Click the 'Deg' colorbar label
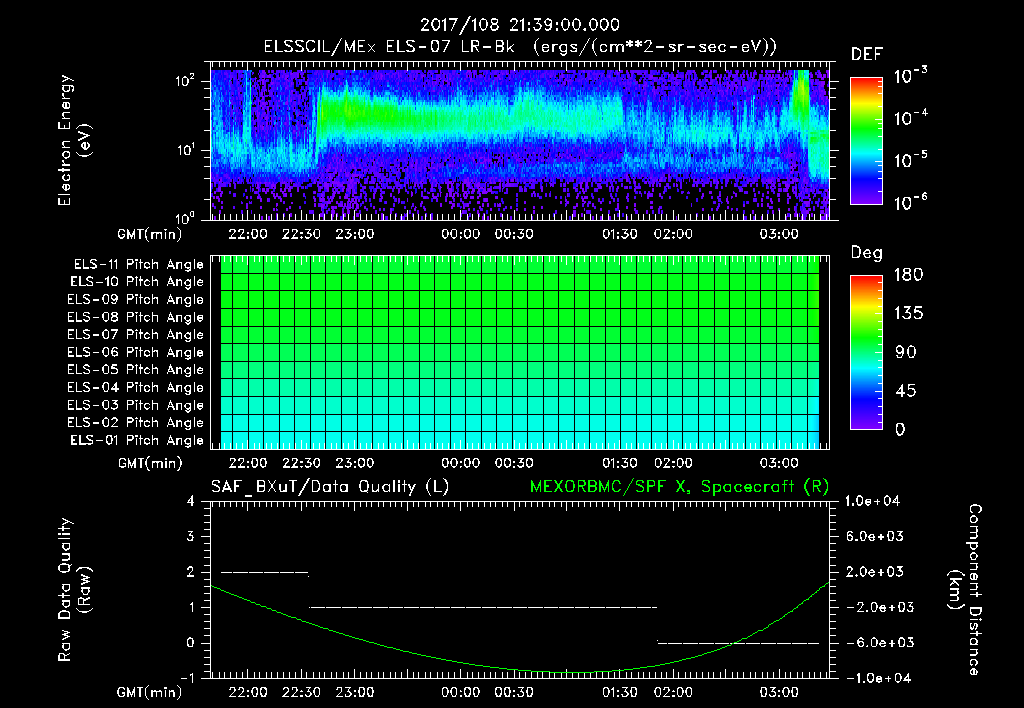The height and width of the screenshot is (708, 1024). [867, 253]
